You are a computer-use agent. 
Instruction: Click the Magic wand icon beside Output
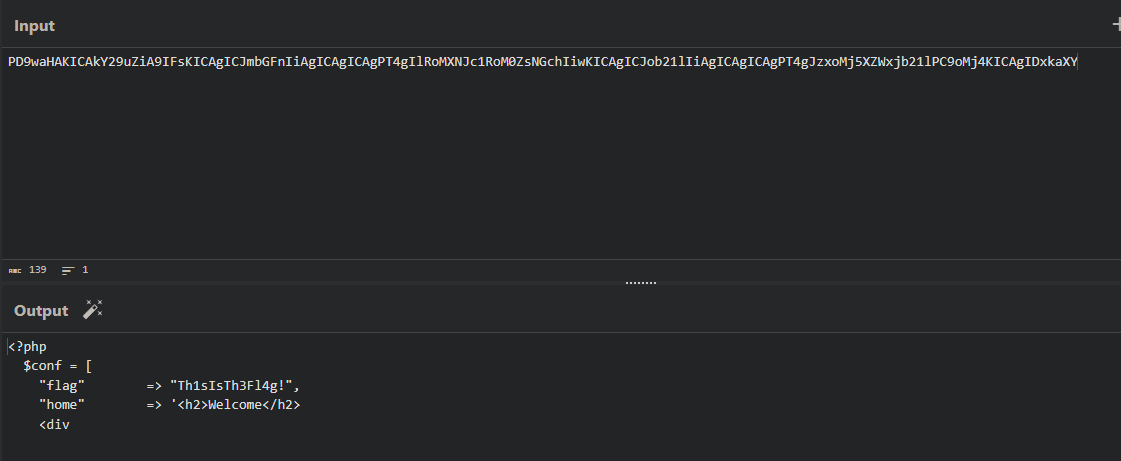[x=93, y=310]
